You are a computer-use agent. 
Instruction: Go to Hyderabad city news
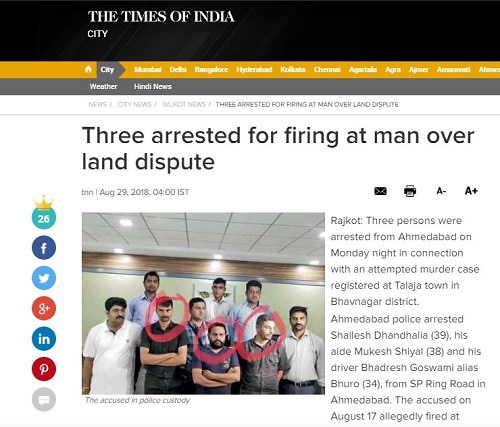[254, 69]
